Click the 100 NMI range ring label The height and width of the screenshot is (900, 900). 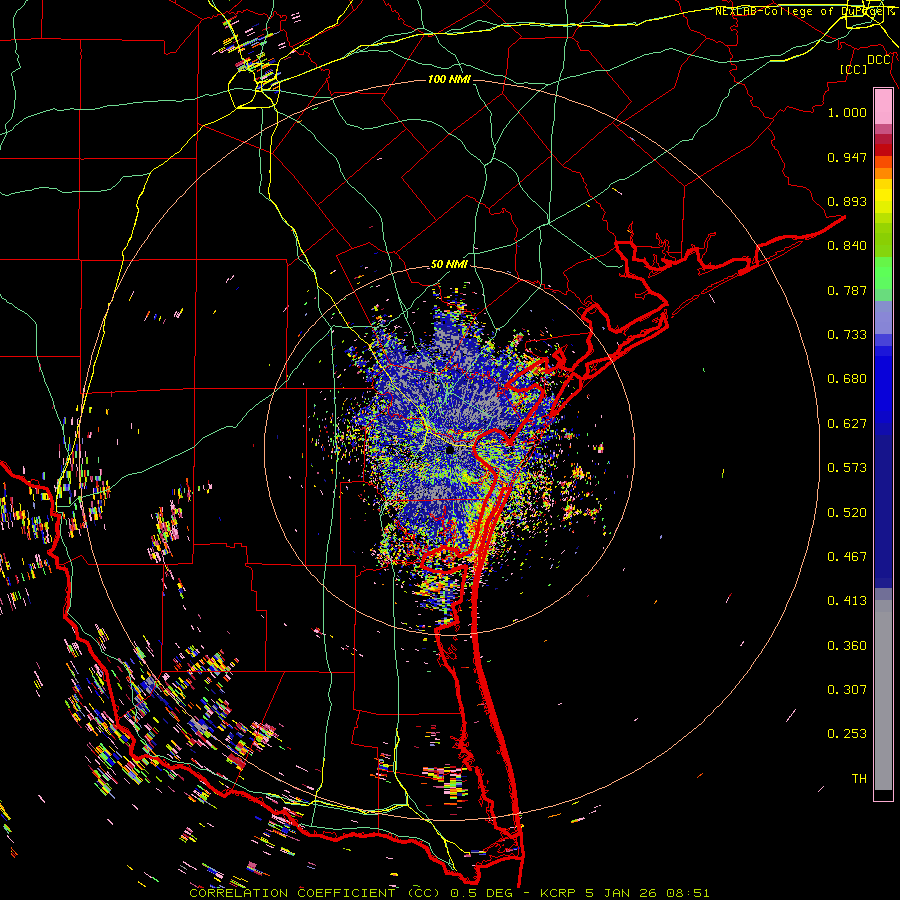[449, 79]
